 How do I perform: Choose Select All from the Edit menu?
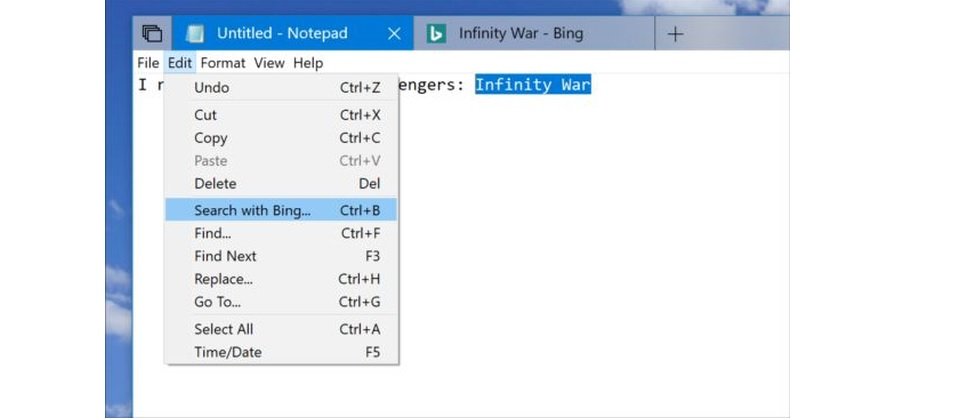pos(281,329)
